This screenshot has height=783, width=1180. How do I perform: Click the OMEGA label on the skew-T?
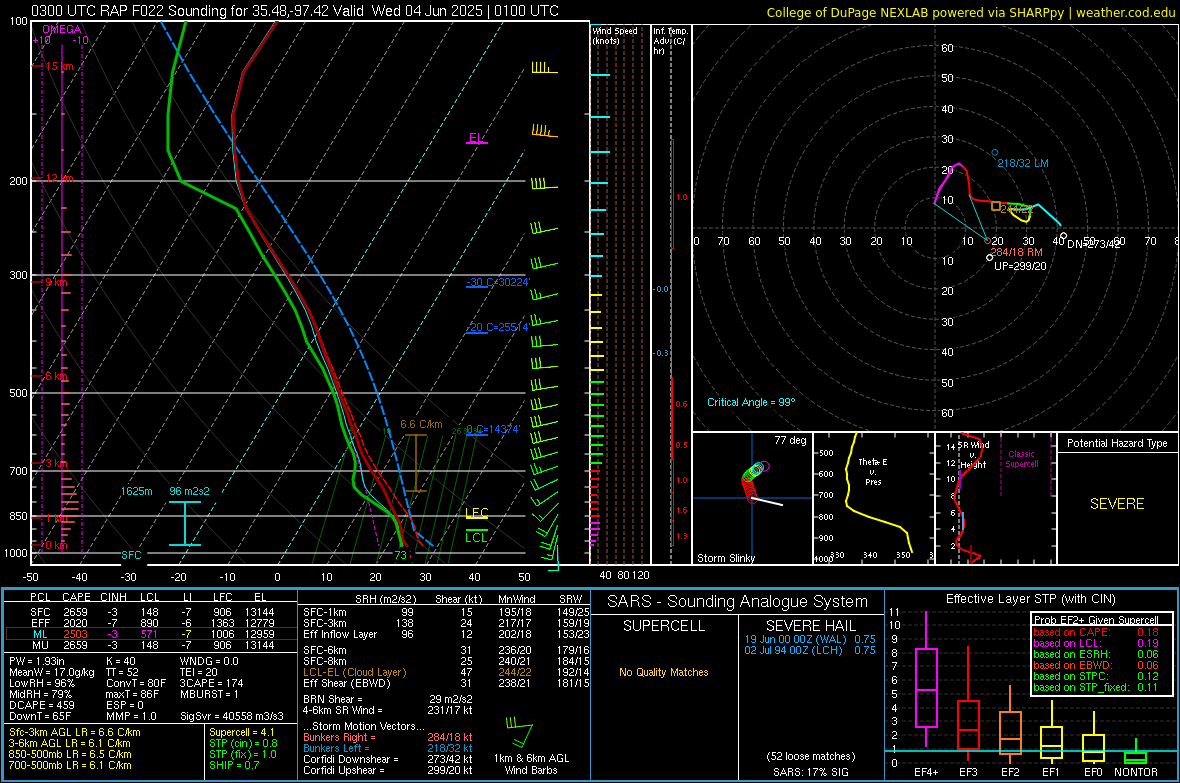click(x=62, y=29)
